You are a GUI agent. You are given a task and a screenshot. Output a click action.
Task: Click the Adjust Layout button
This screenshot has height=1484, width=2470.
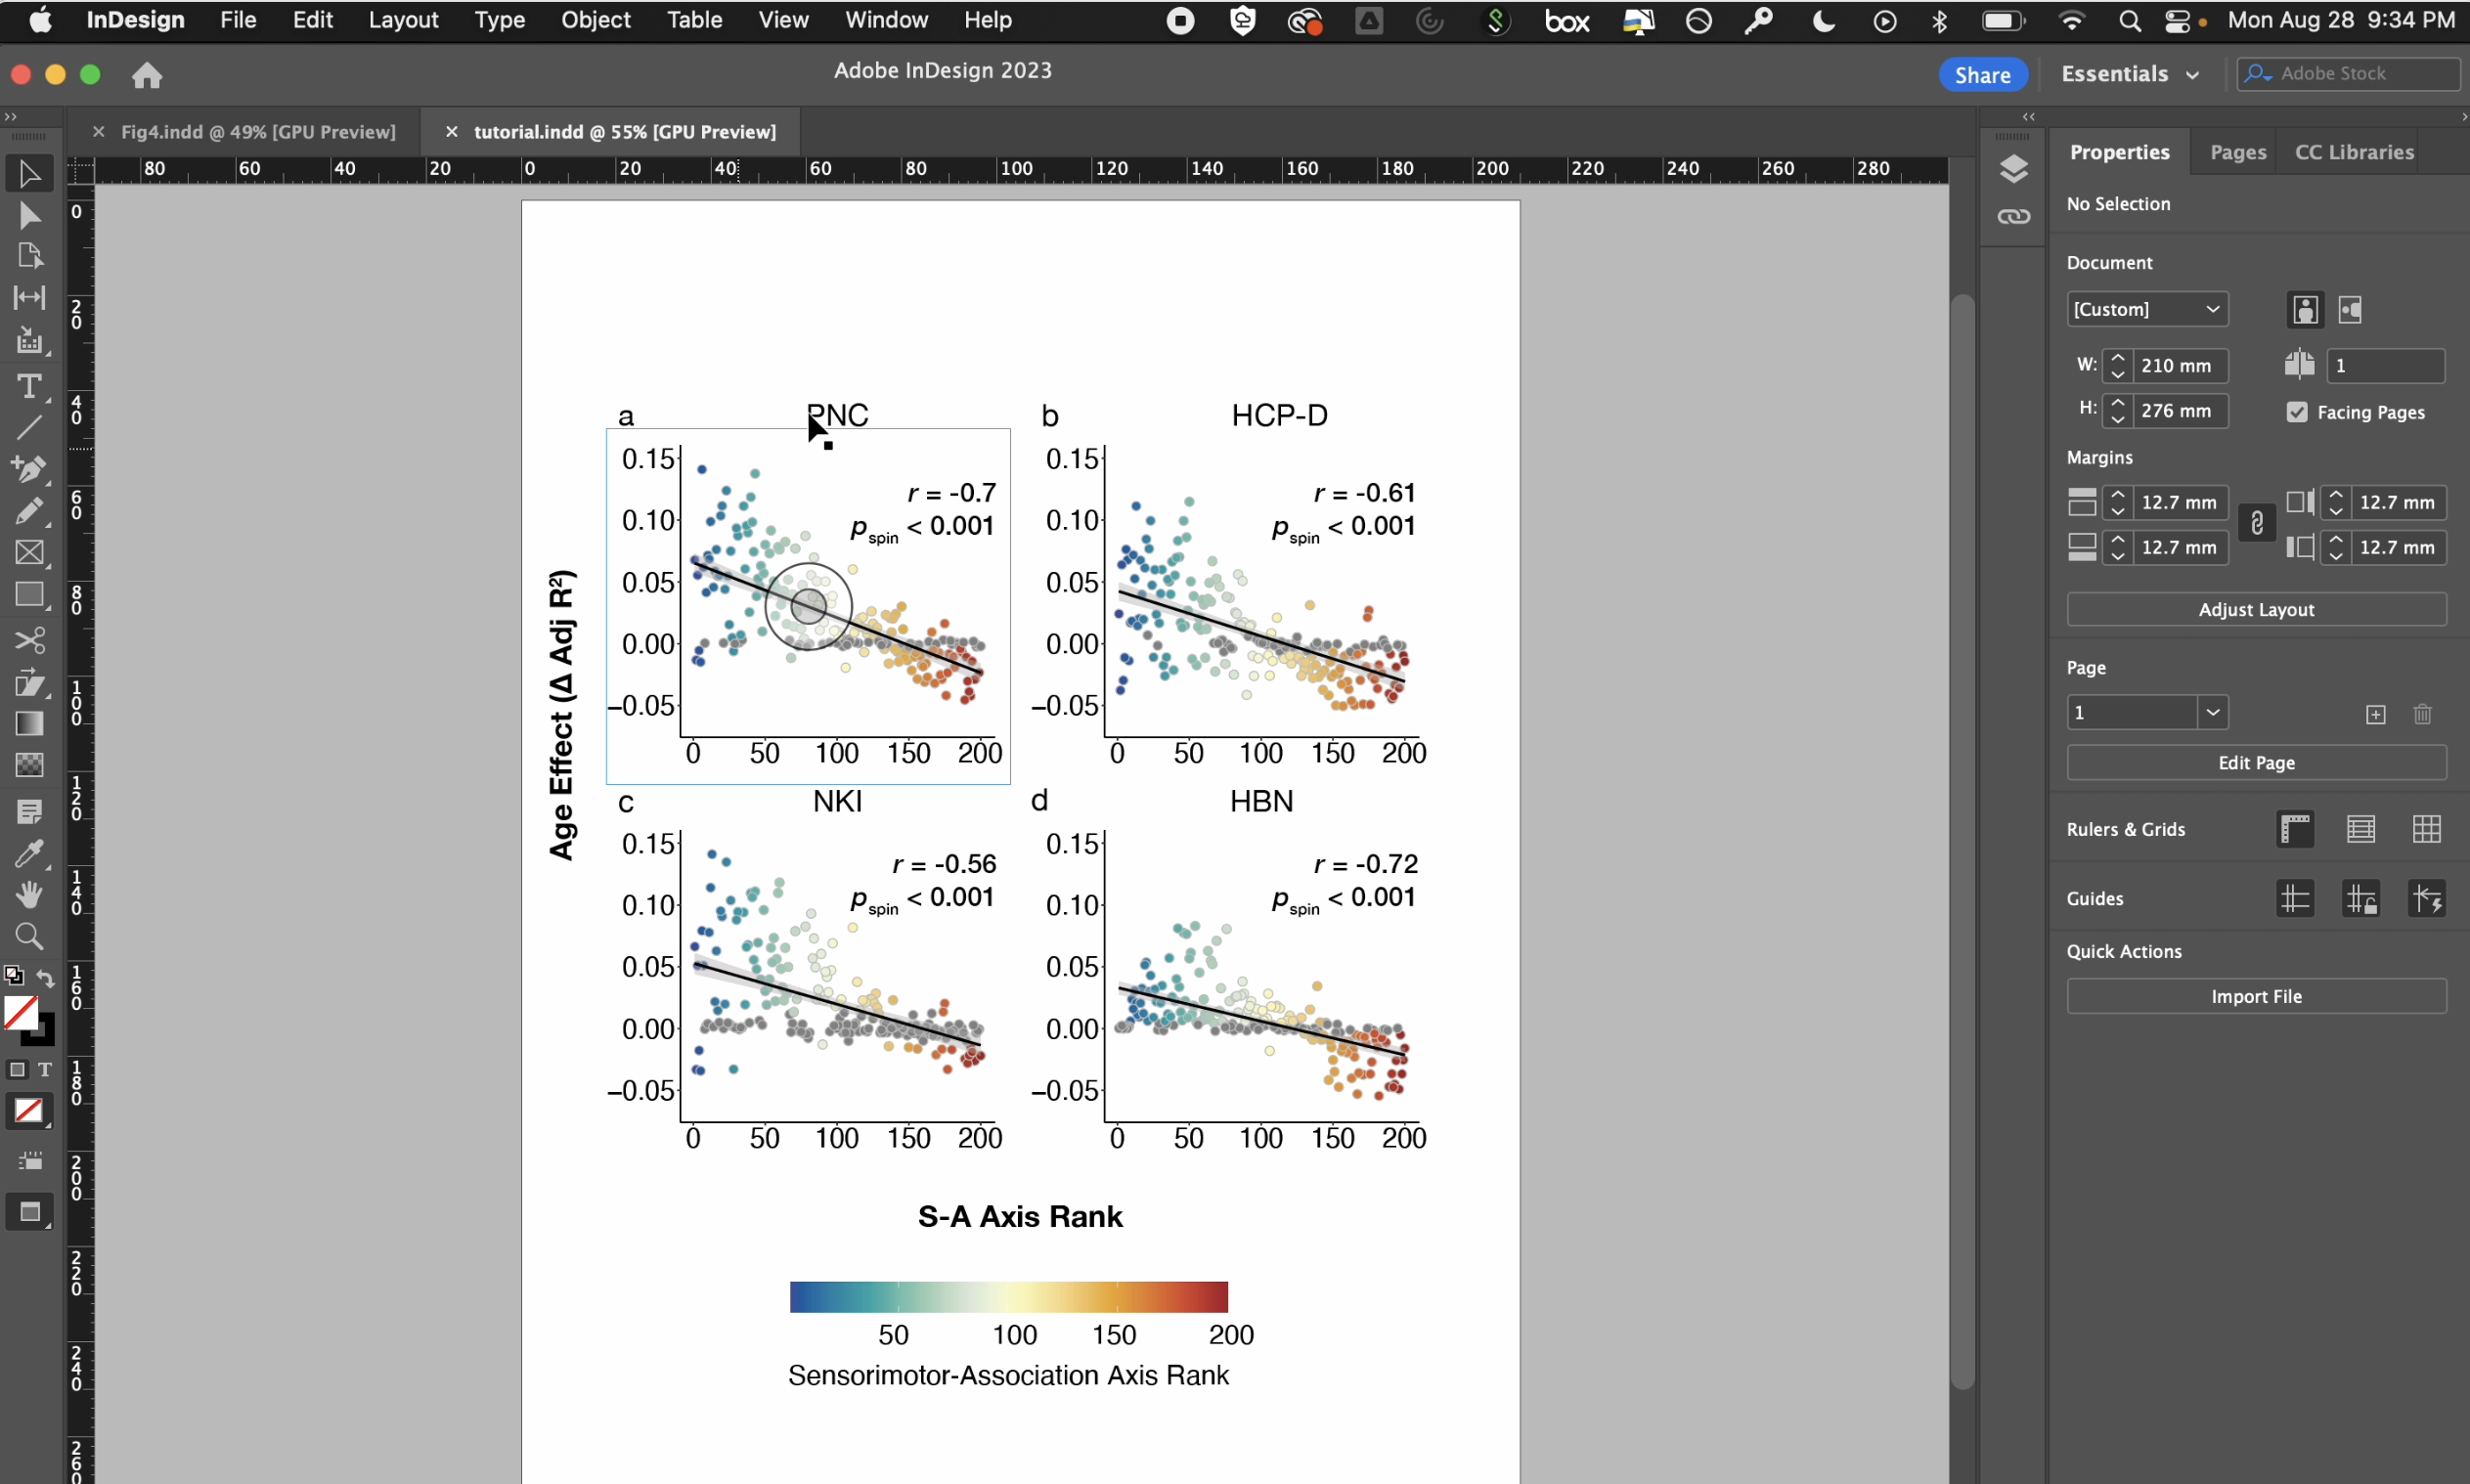click(x=2255, y=609)
